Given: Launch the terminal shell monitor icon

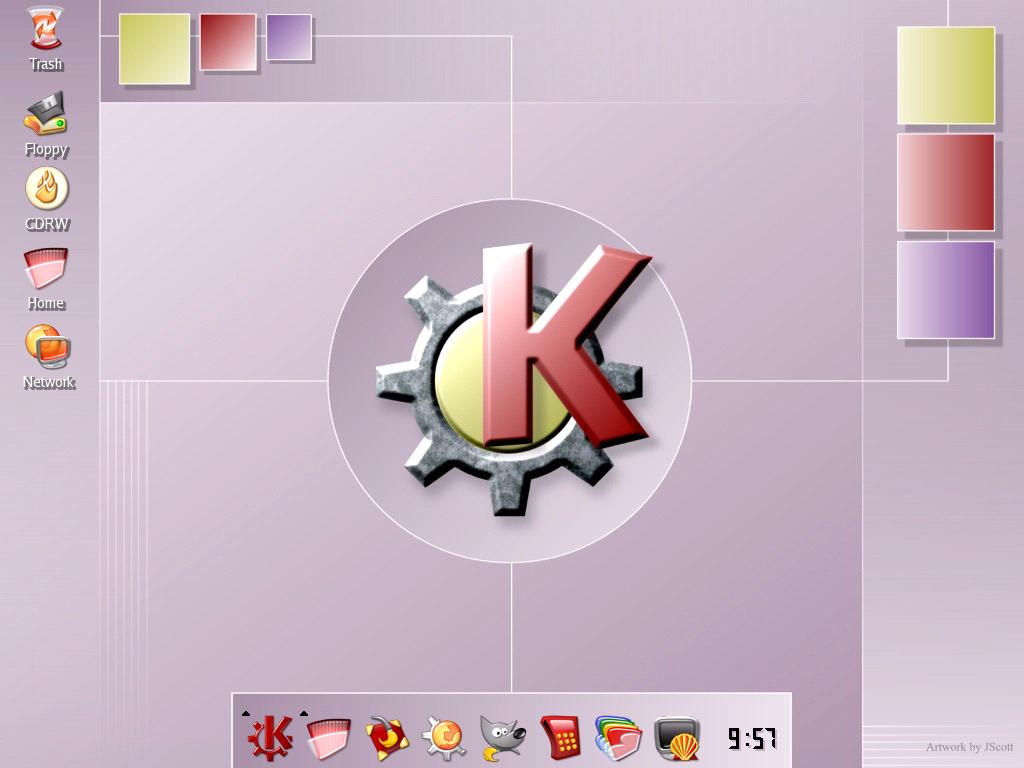Looking at the screenshot, I should coord(677,739).
